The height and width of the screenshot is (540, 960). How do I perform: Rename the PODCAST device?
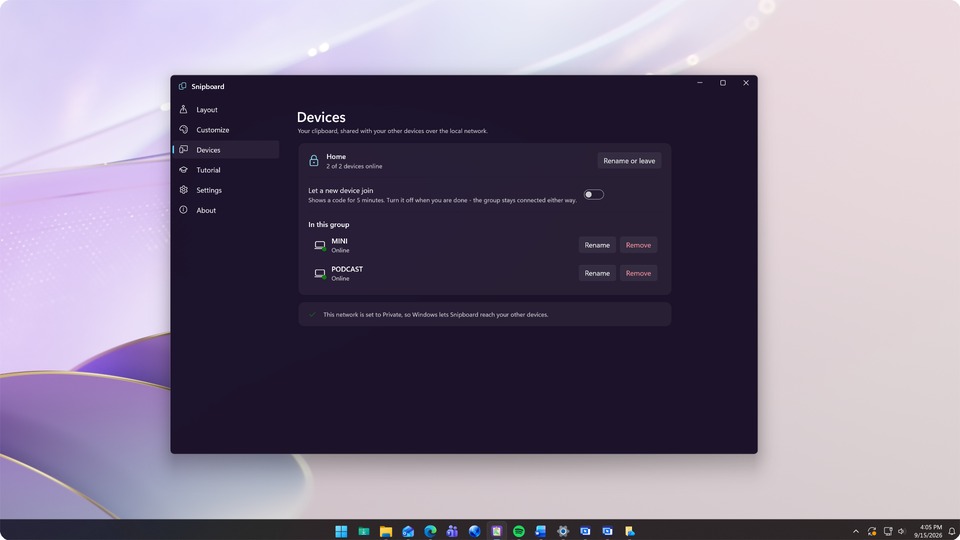point(597,273)
